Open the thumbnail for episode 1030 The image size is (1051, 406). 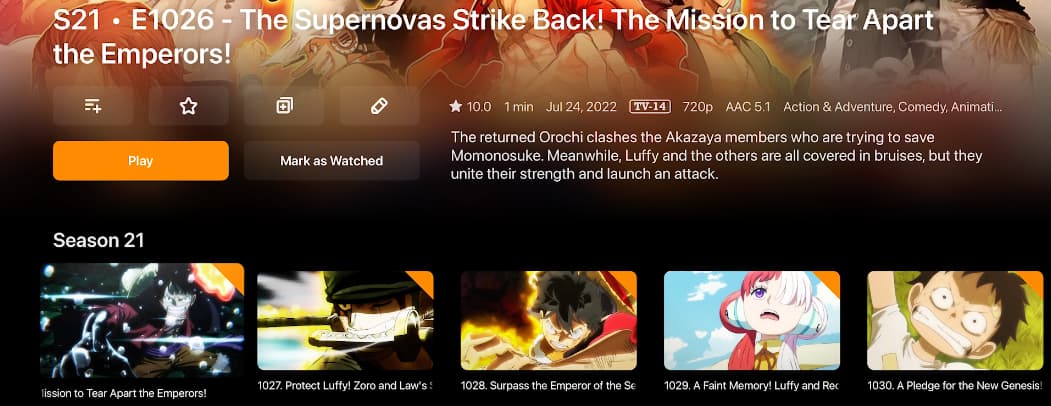955,320
